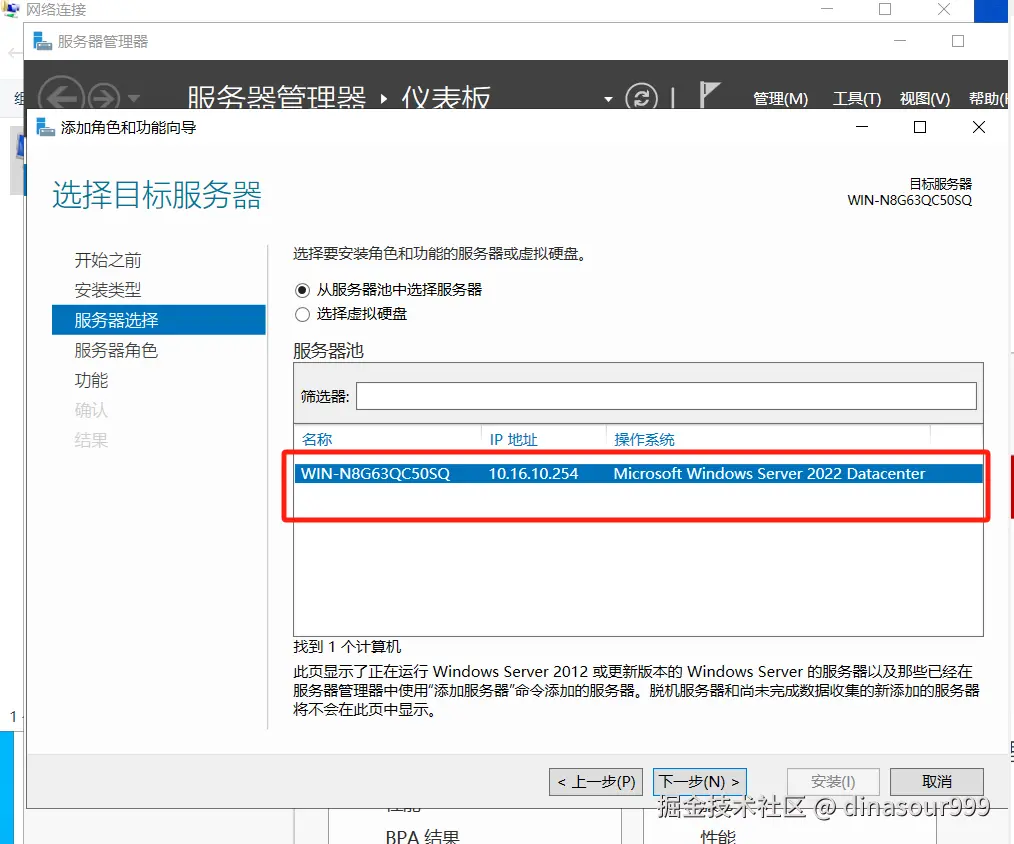Click IP address cell 10.16.10.254
The image size is (1014, 844).
pos(533,473)
